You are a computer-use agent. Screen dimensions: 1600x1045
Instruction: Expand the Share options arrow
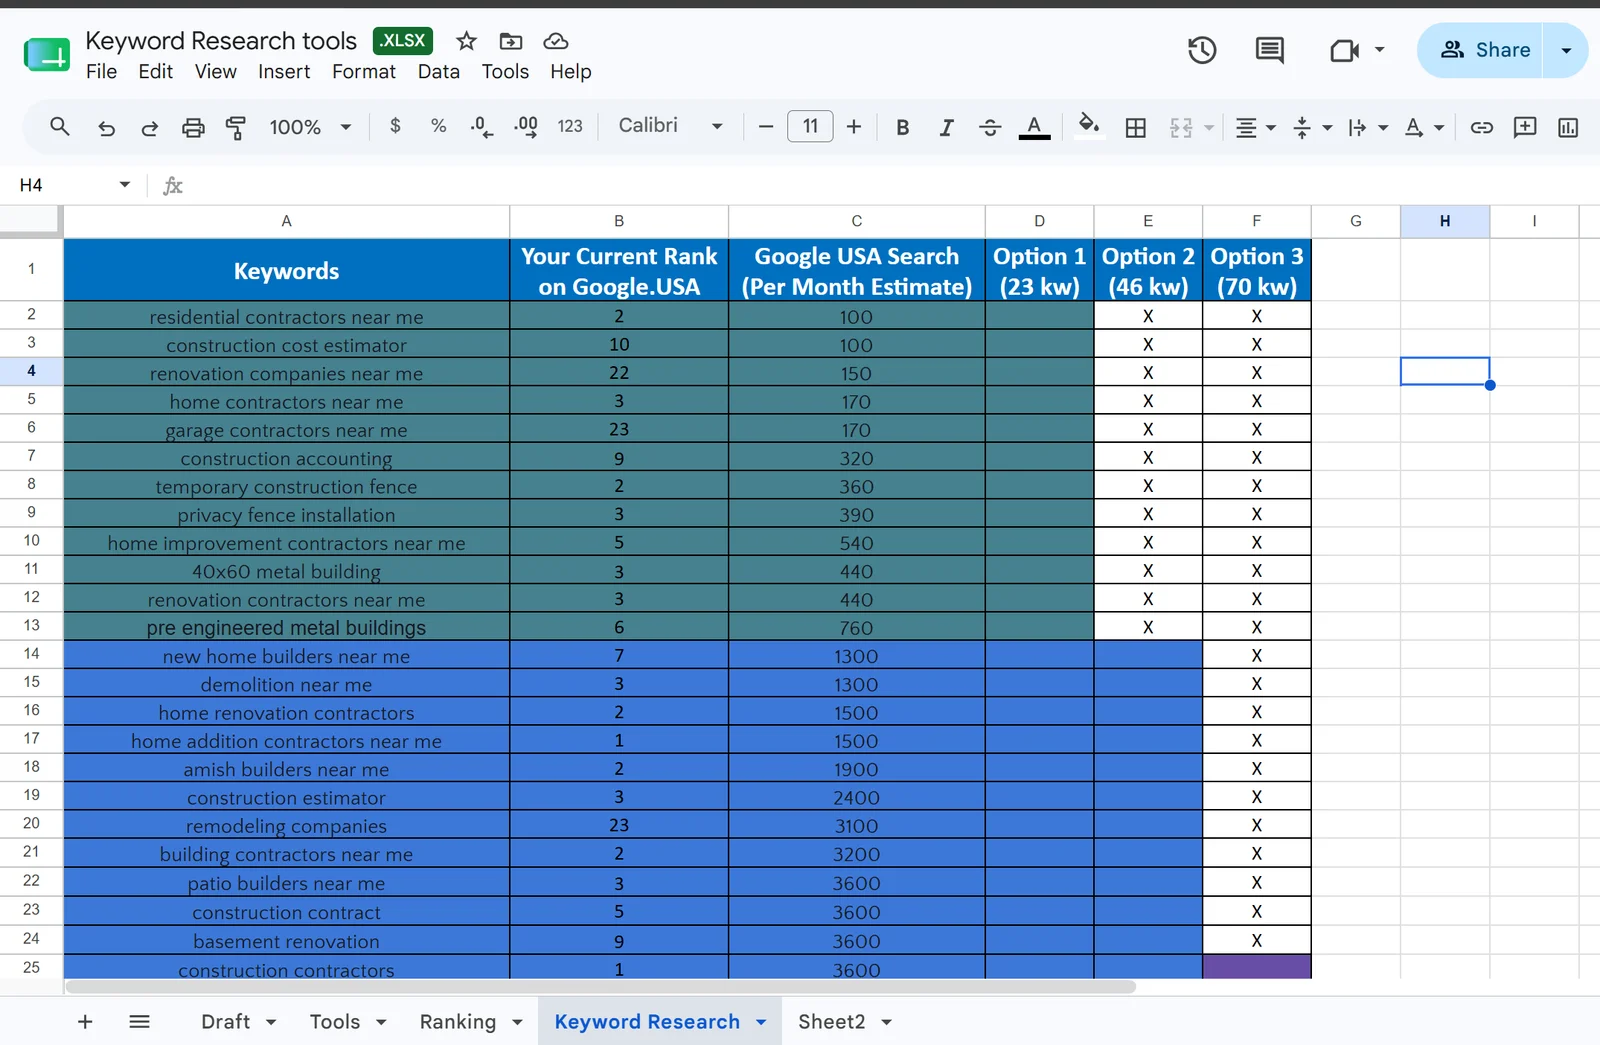click(x=1566, y=50)
